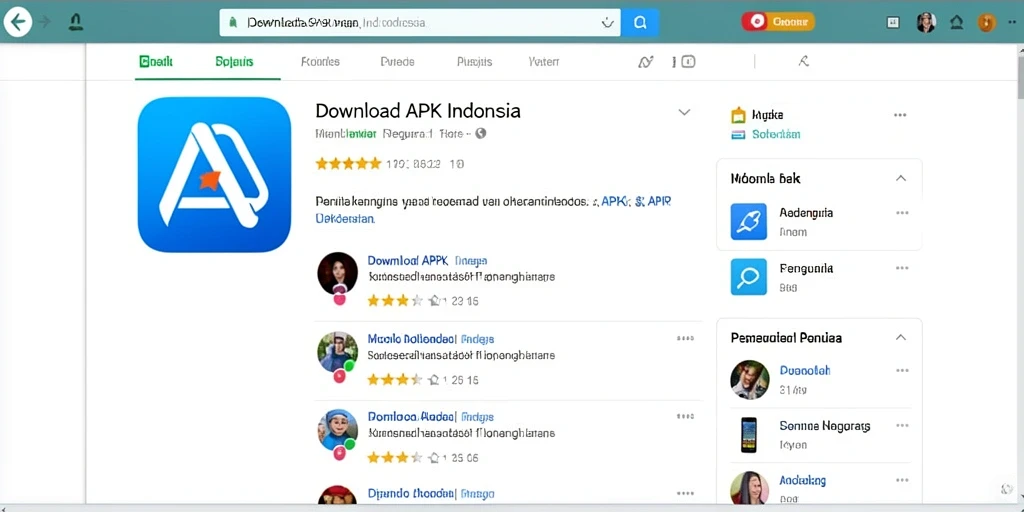Select the Pusjits tab

(474, 62)
